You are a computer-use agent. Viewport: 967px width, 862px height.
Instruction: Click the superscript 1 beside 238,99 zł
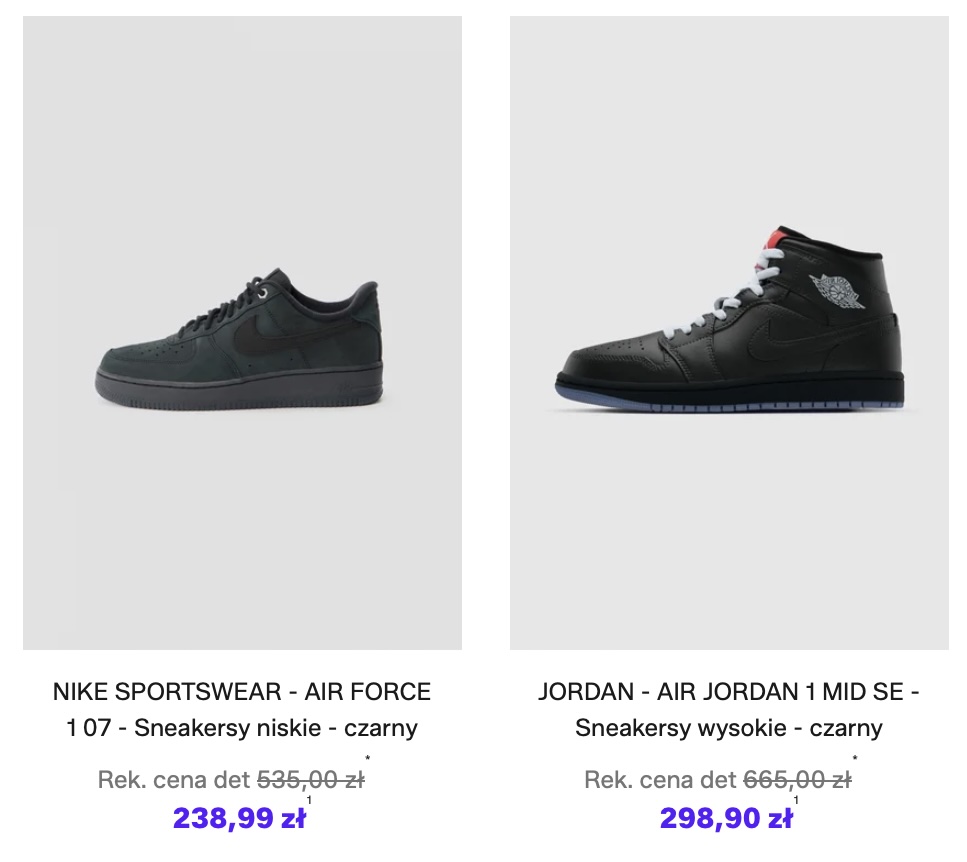pos(309,800)
